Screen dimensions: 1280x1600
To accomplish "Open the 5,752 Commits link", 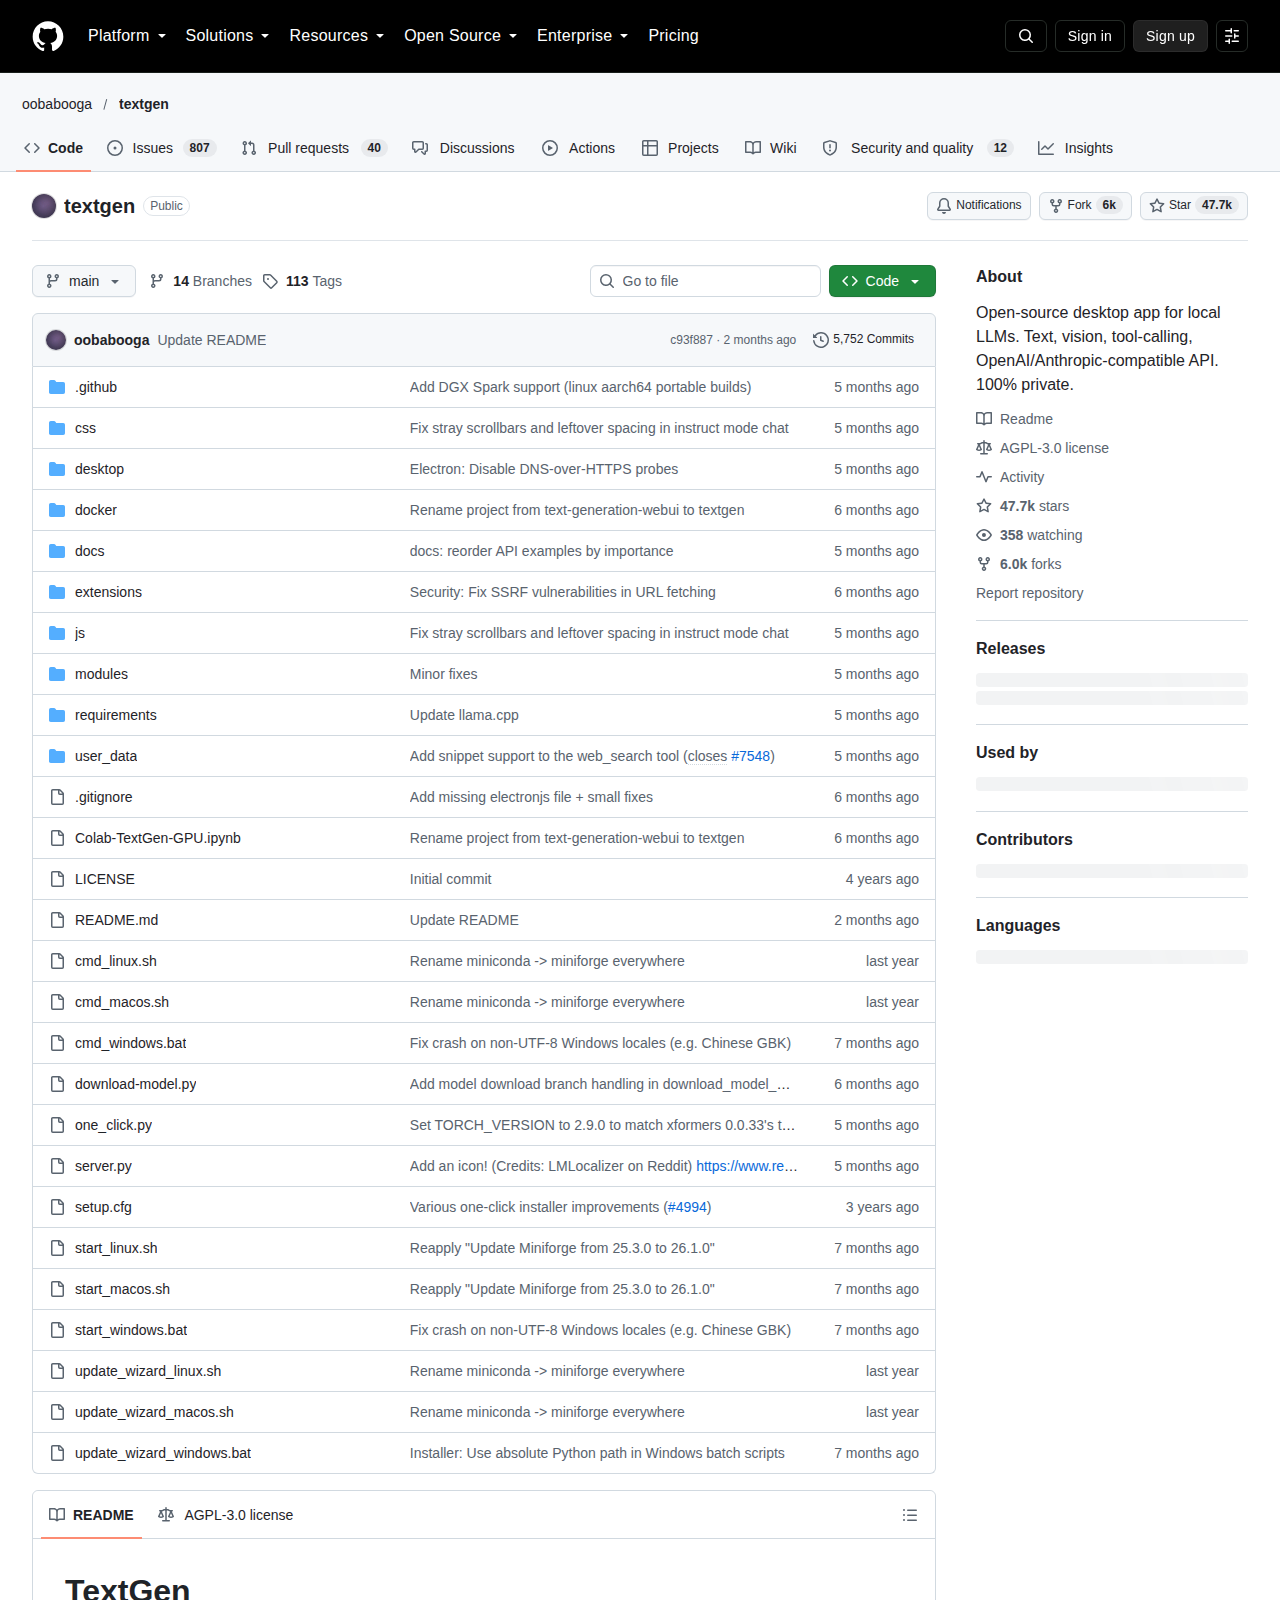I will 864,340.
